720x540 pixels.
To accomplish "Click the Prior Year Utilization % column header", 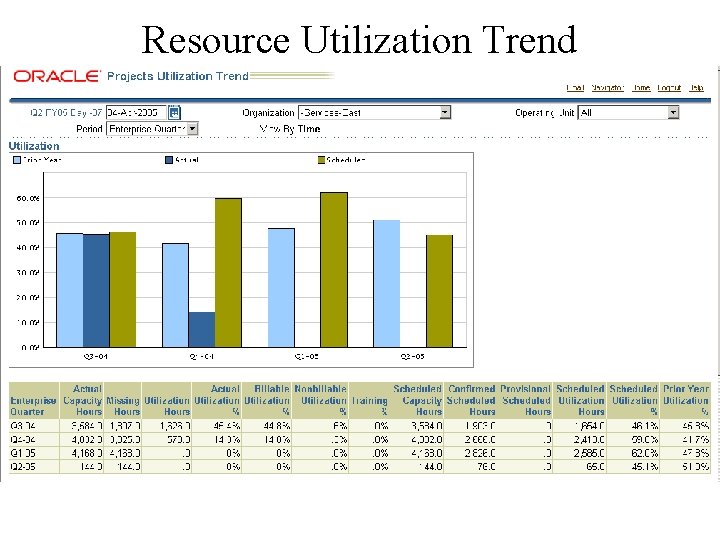I will tap(685, 400).
